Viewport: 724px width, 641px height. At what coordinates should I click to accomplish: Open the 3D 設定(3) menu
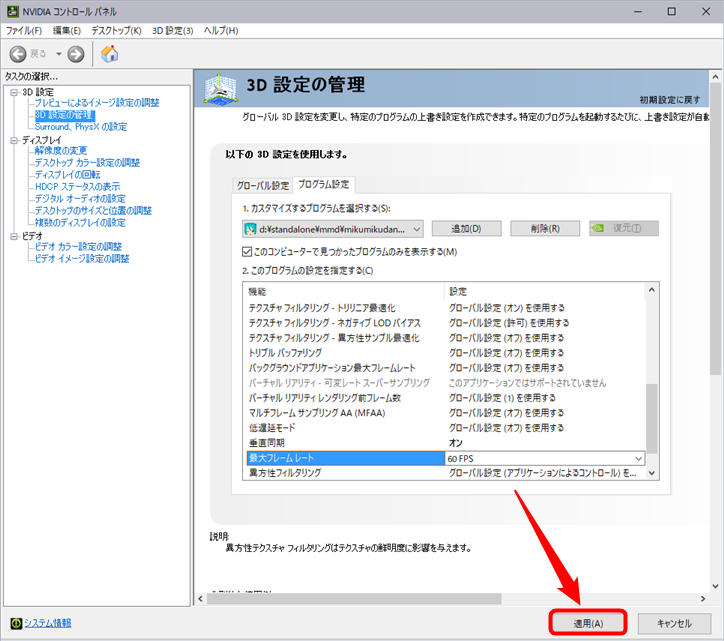click(x=173, y=30)
